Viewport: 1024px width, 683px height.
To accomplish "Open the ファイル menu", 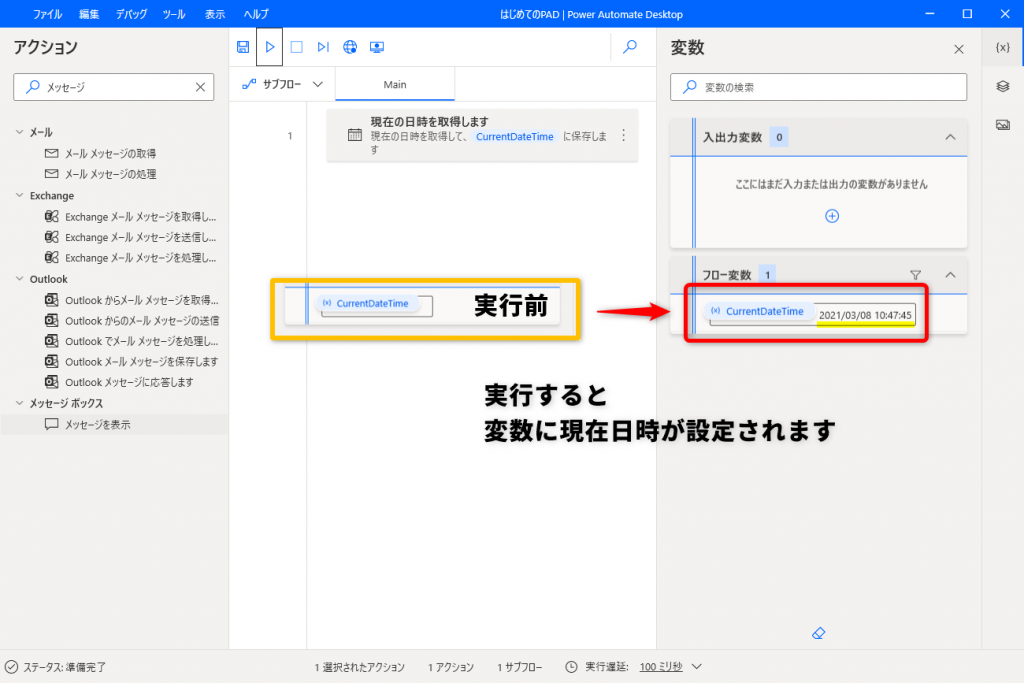I will click(47, 14).
